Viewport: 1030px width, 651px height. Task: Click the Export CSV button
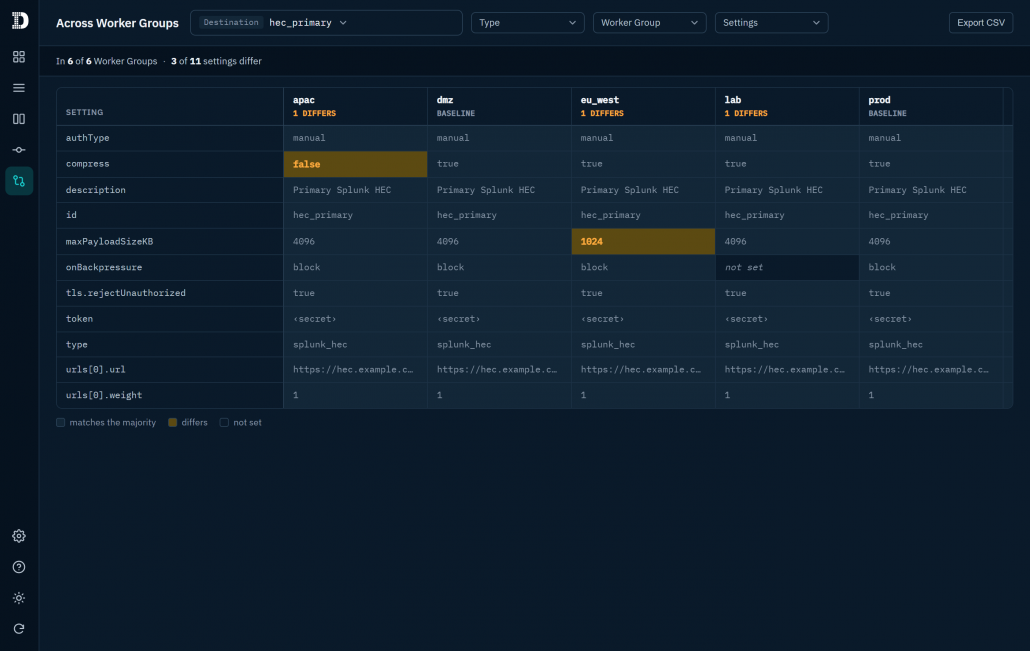coord(981,22)
